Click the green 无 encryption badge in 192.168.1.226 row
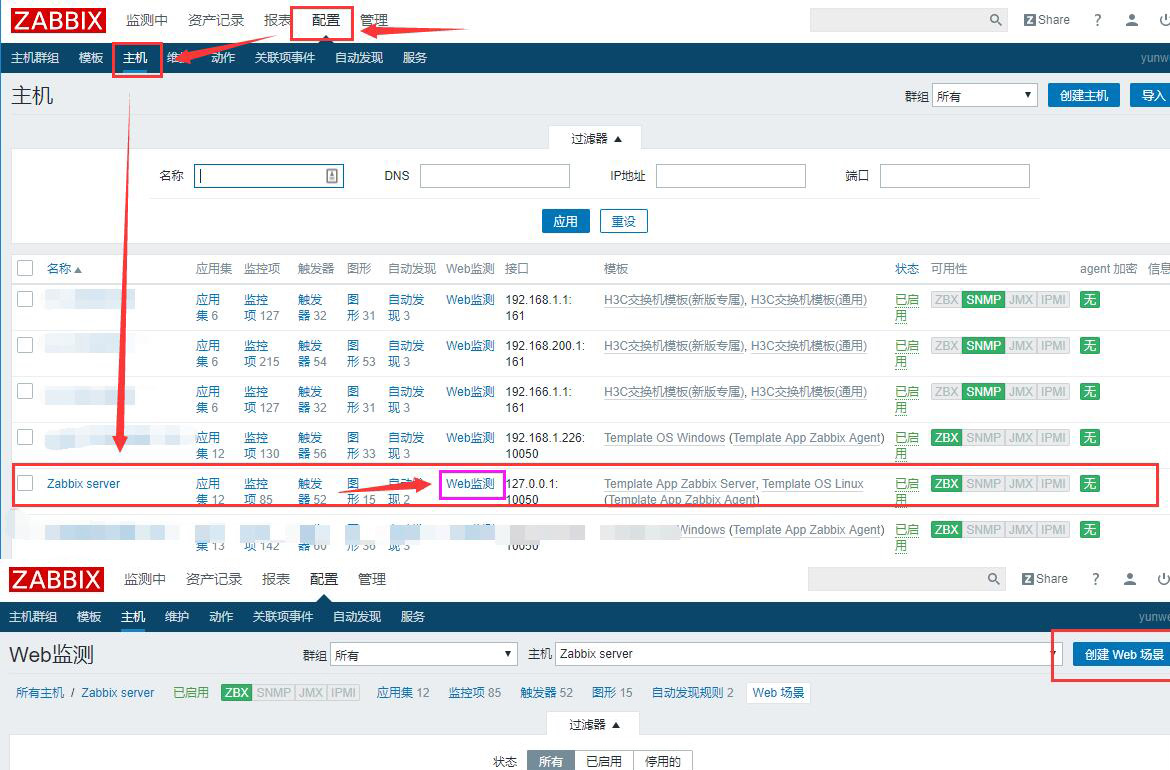Screen dimensions: 1170x770 (1089, 437)
